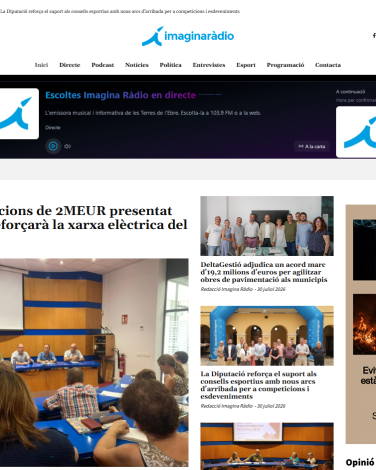Click the station logo in player
This screenshot has height=470, width=376.
(19, 114)
